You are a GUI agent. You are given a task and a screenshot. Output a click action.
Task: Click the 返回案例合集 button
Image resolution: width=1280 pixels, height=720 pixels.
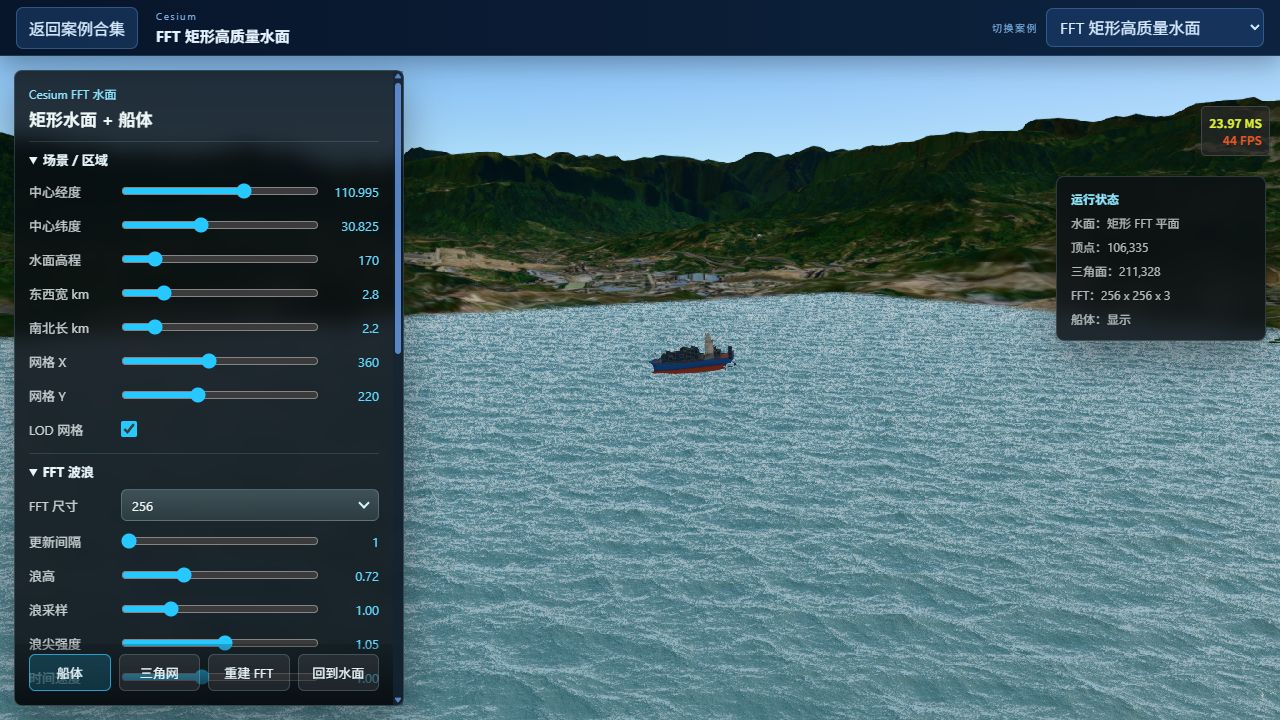(x=77, y=28)
